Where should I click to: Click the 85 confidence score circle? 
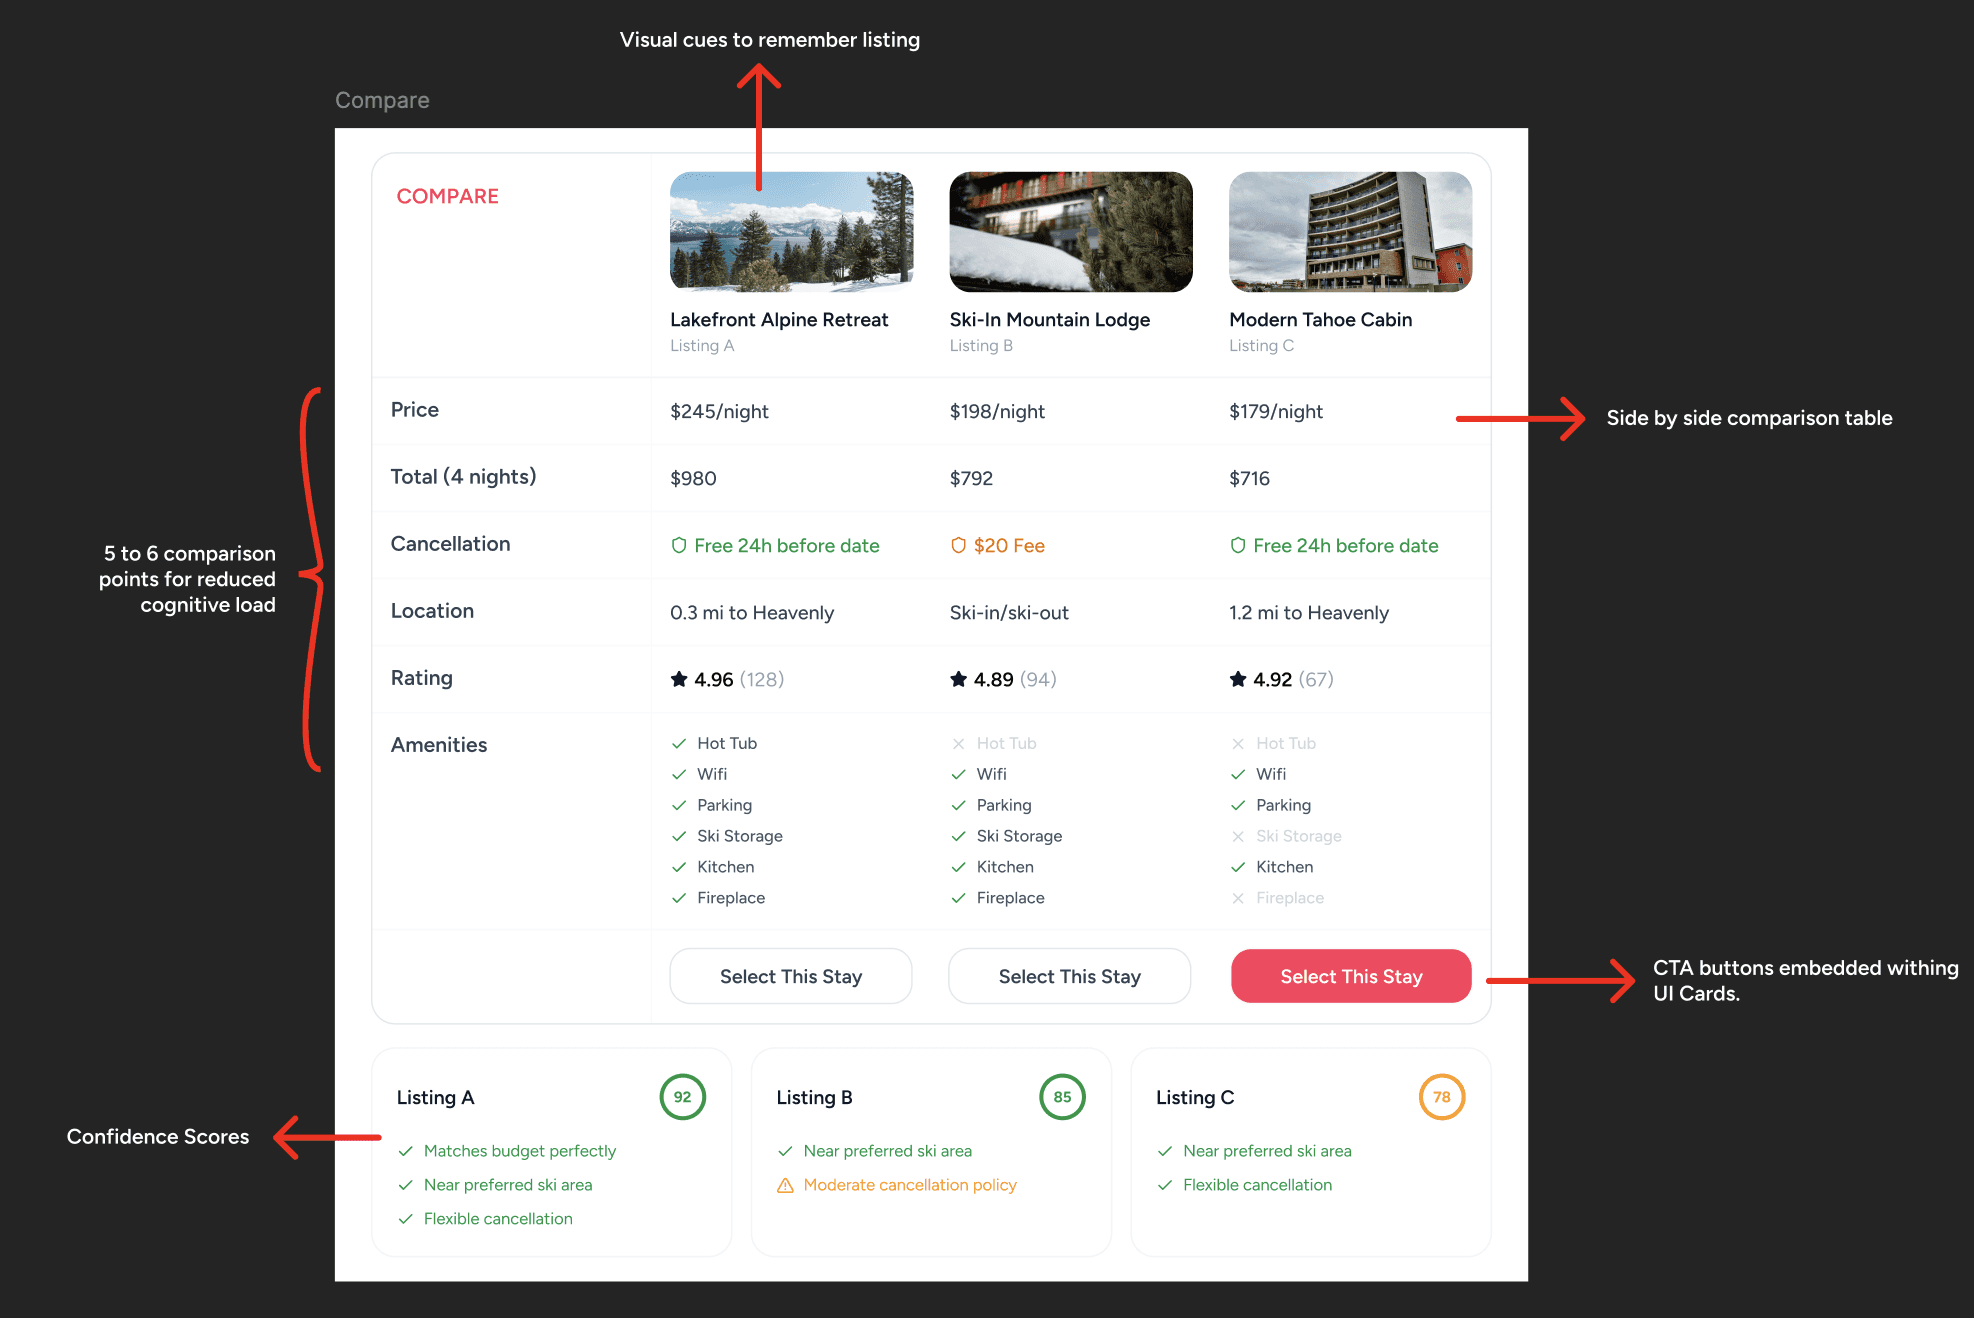1062,1097
